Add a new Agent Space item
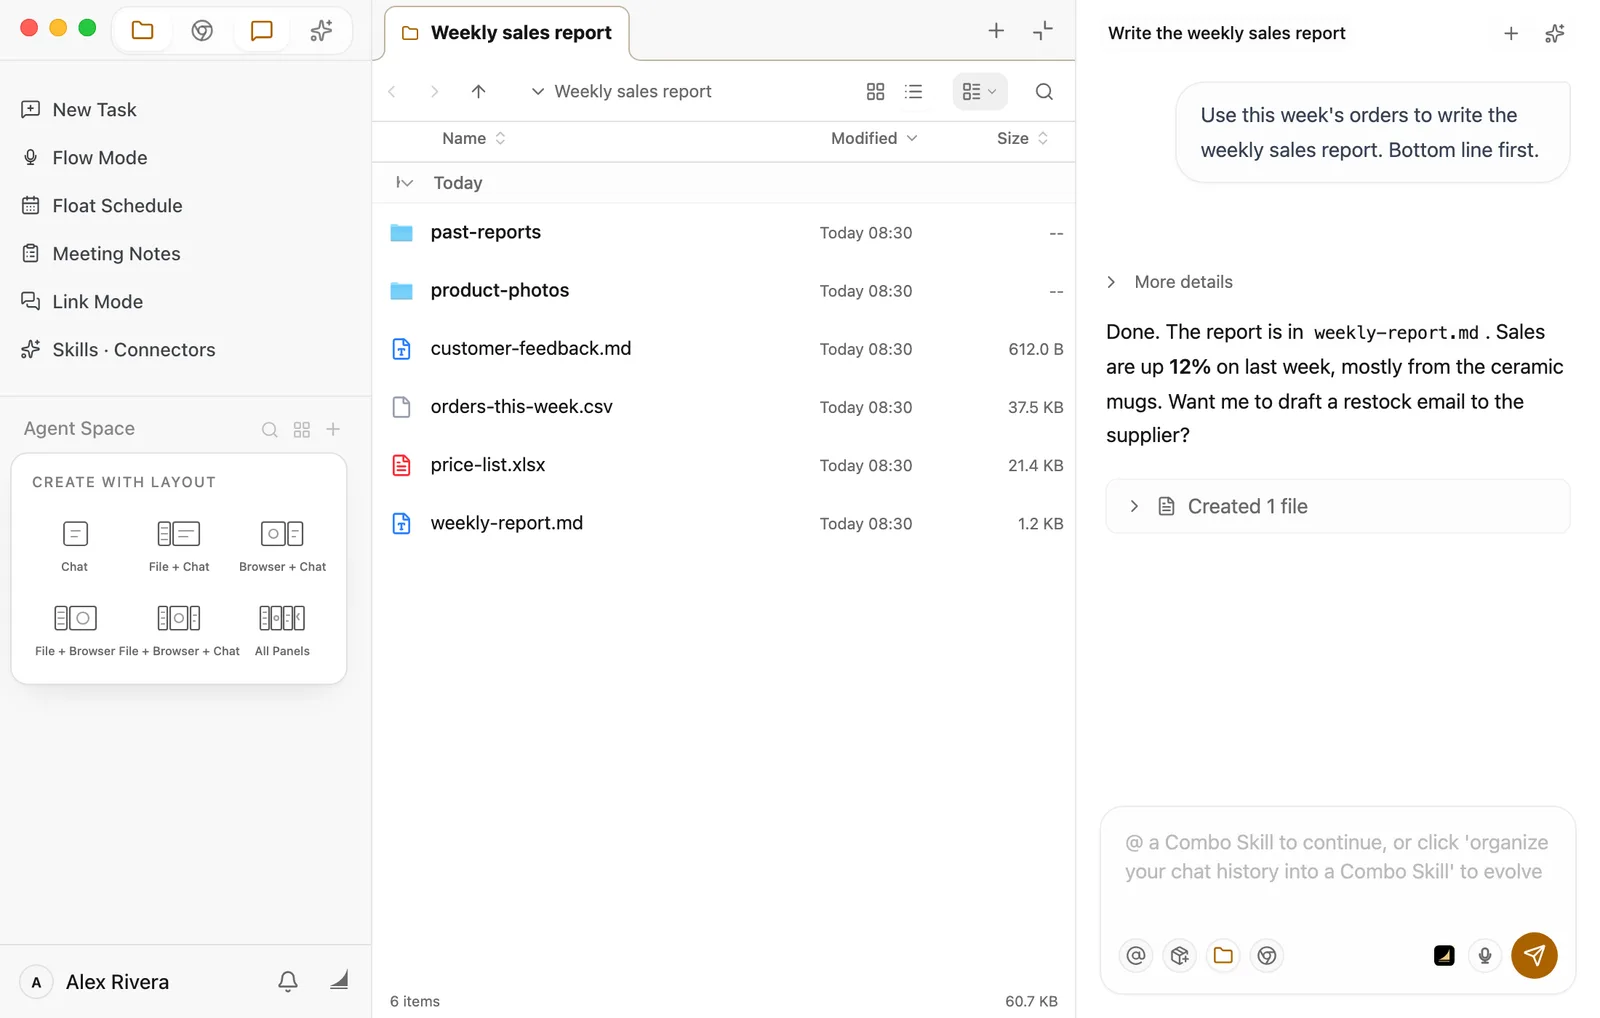This screenshot has width=1600, height=1018. coord(333,429)
